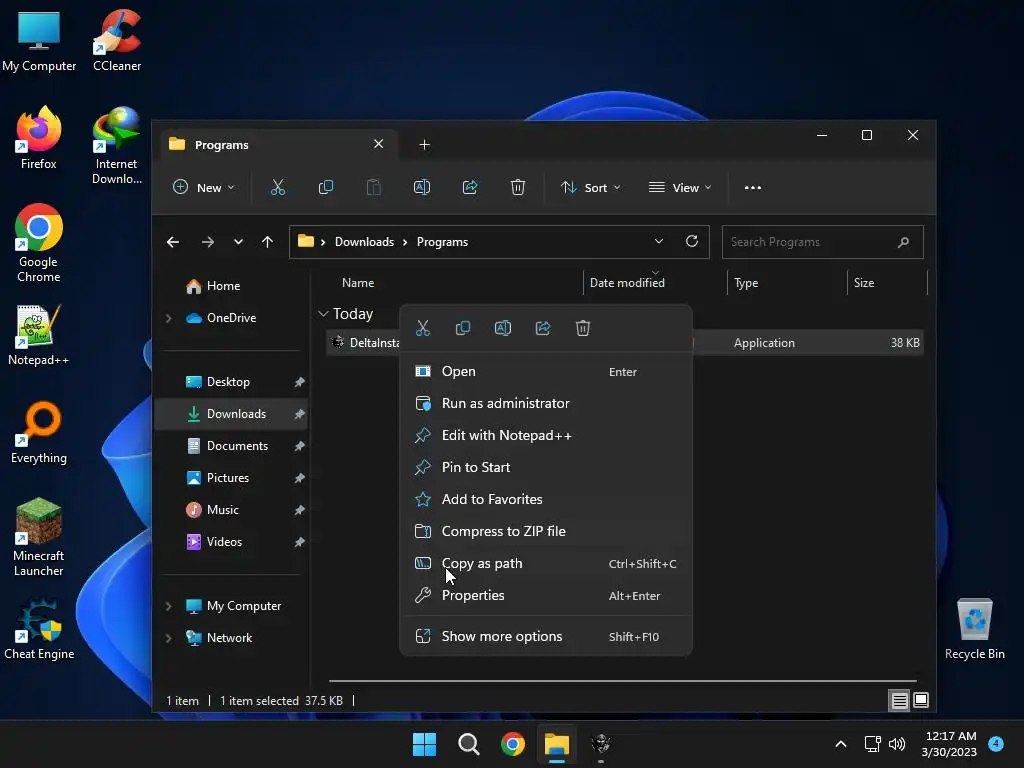Open the Recycle Bin on the desktop
Viewport: 1024px width, 768px height.
click(974, 628)
